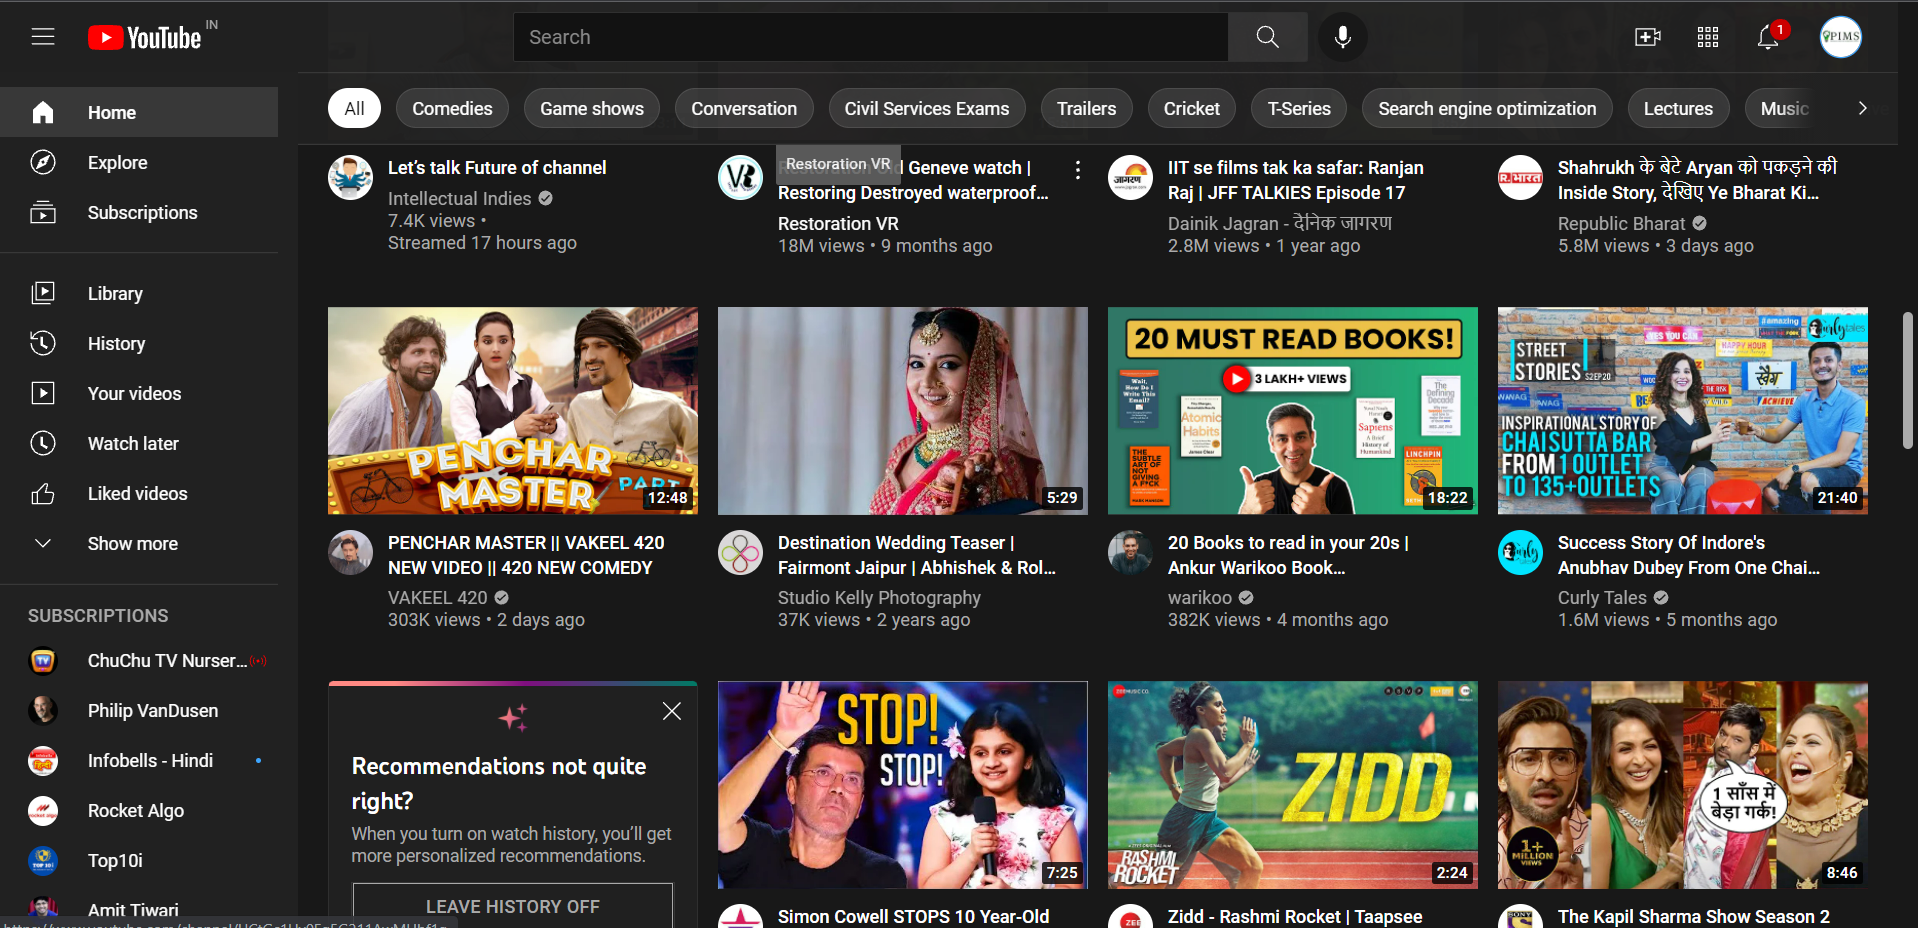Open Restoration VR channel avatar
Screen dimensions: 1918x928
(740, 177)
